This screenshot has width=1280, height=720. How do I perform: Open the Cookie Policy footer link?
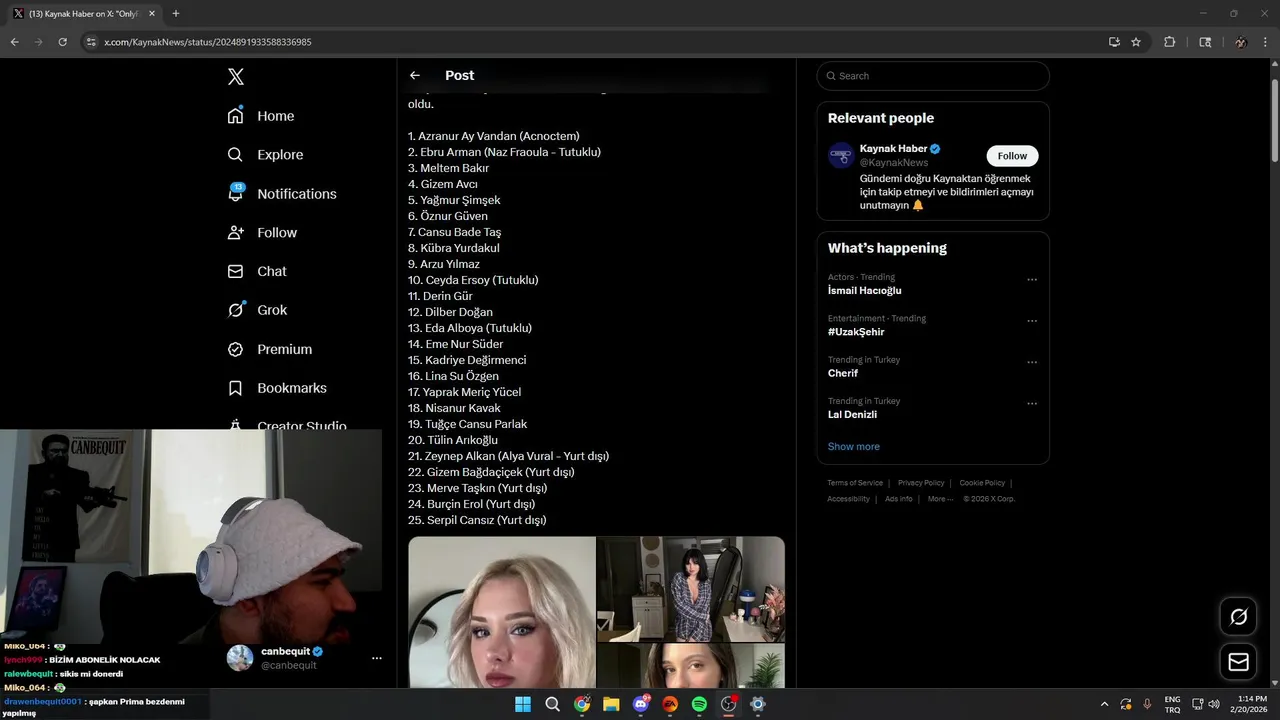click(982, 483)
